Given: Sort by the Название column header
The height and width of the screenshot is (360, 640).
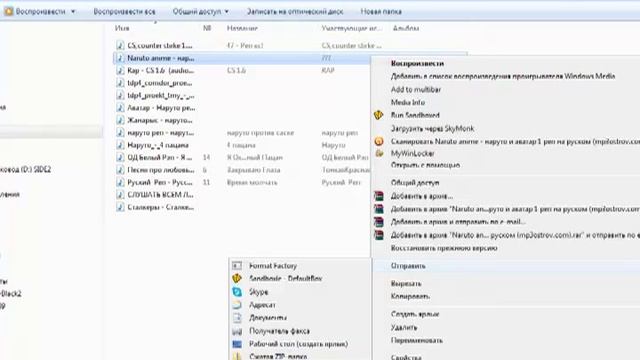Looking at the screenshot, I should (242, 28).
